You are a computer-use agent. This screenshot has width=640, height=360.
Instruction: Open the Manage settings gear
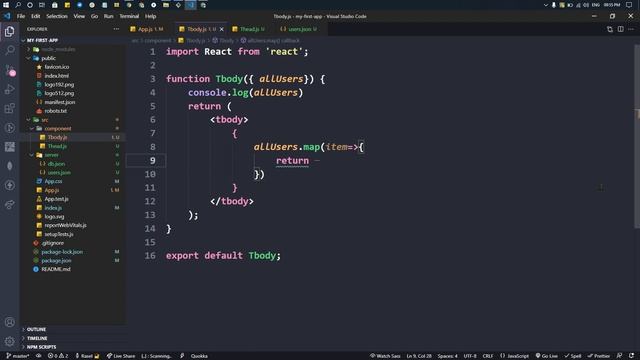point(10,341)
